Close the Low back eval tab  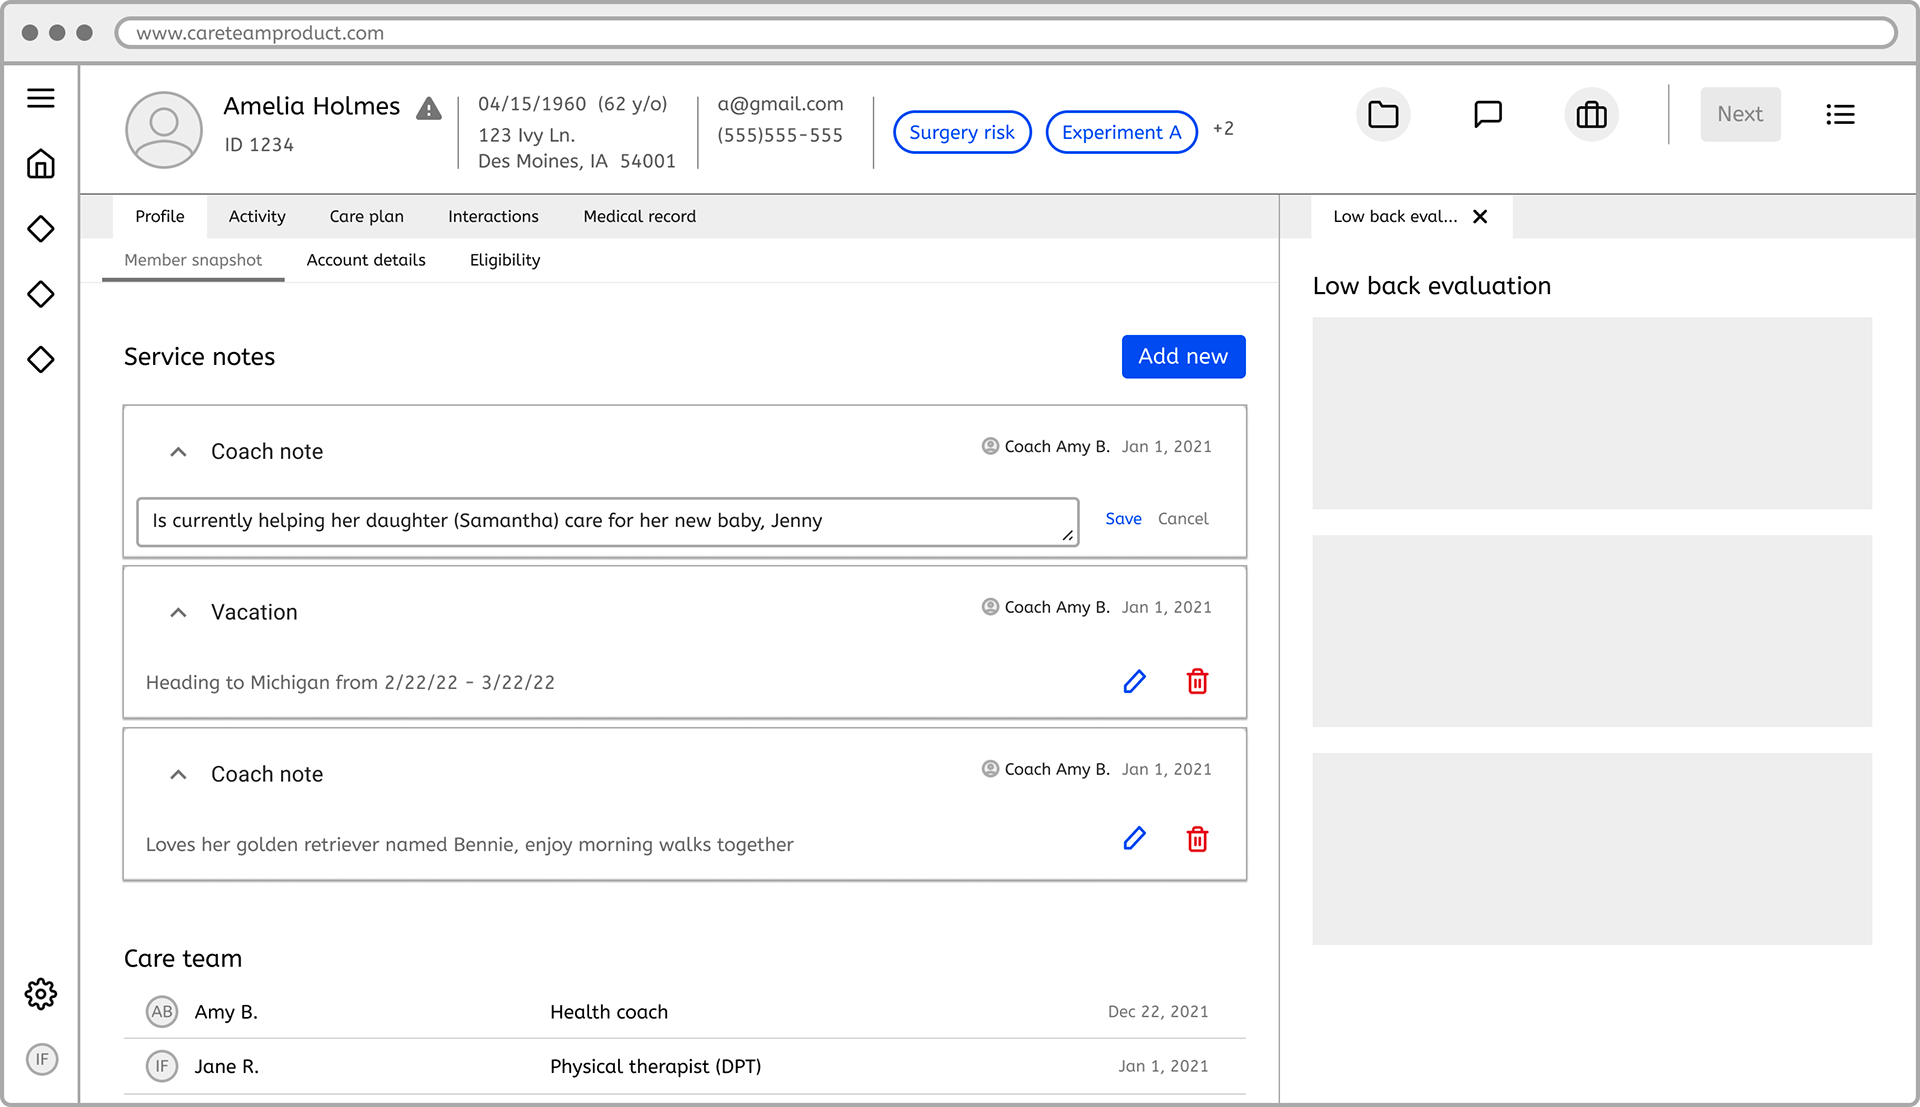(1480, 216)
